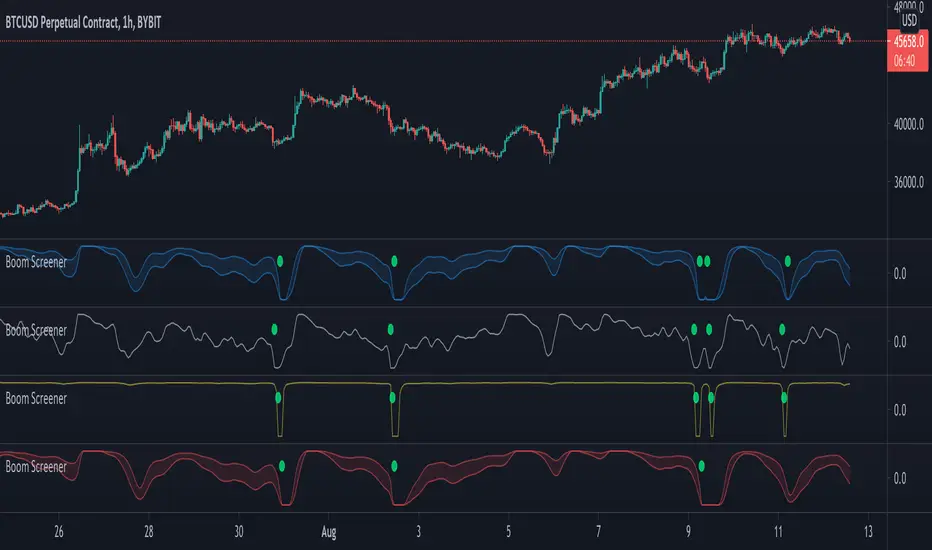The image size is (932, 550).
Task: Select the yellow Boom Screener label
Action: (36, 398)
